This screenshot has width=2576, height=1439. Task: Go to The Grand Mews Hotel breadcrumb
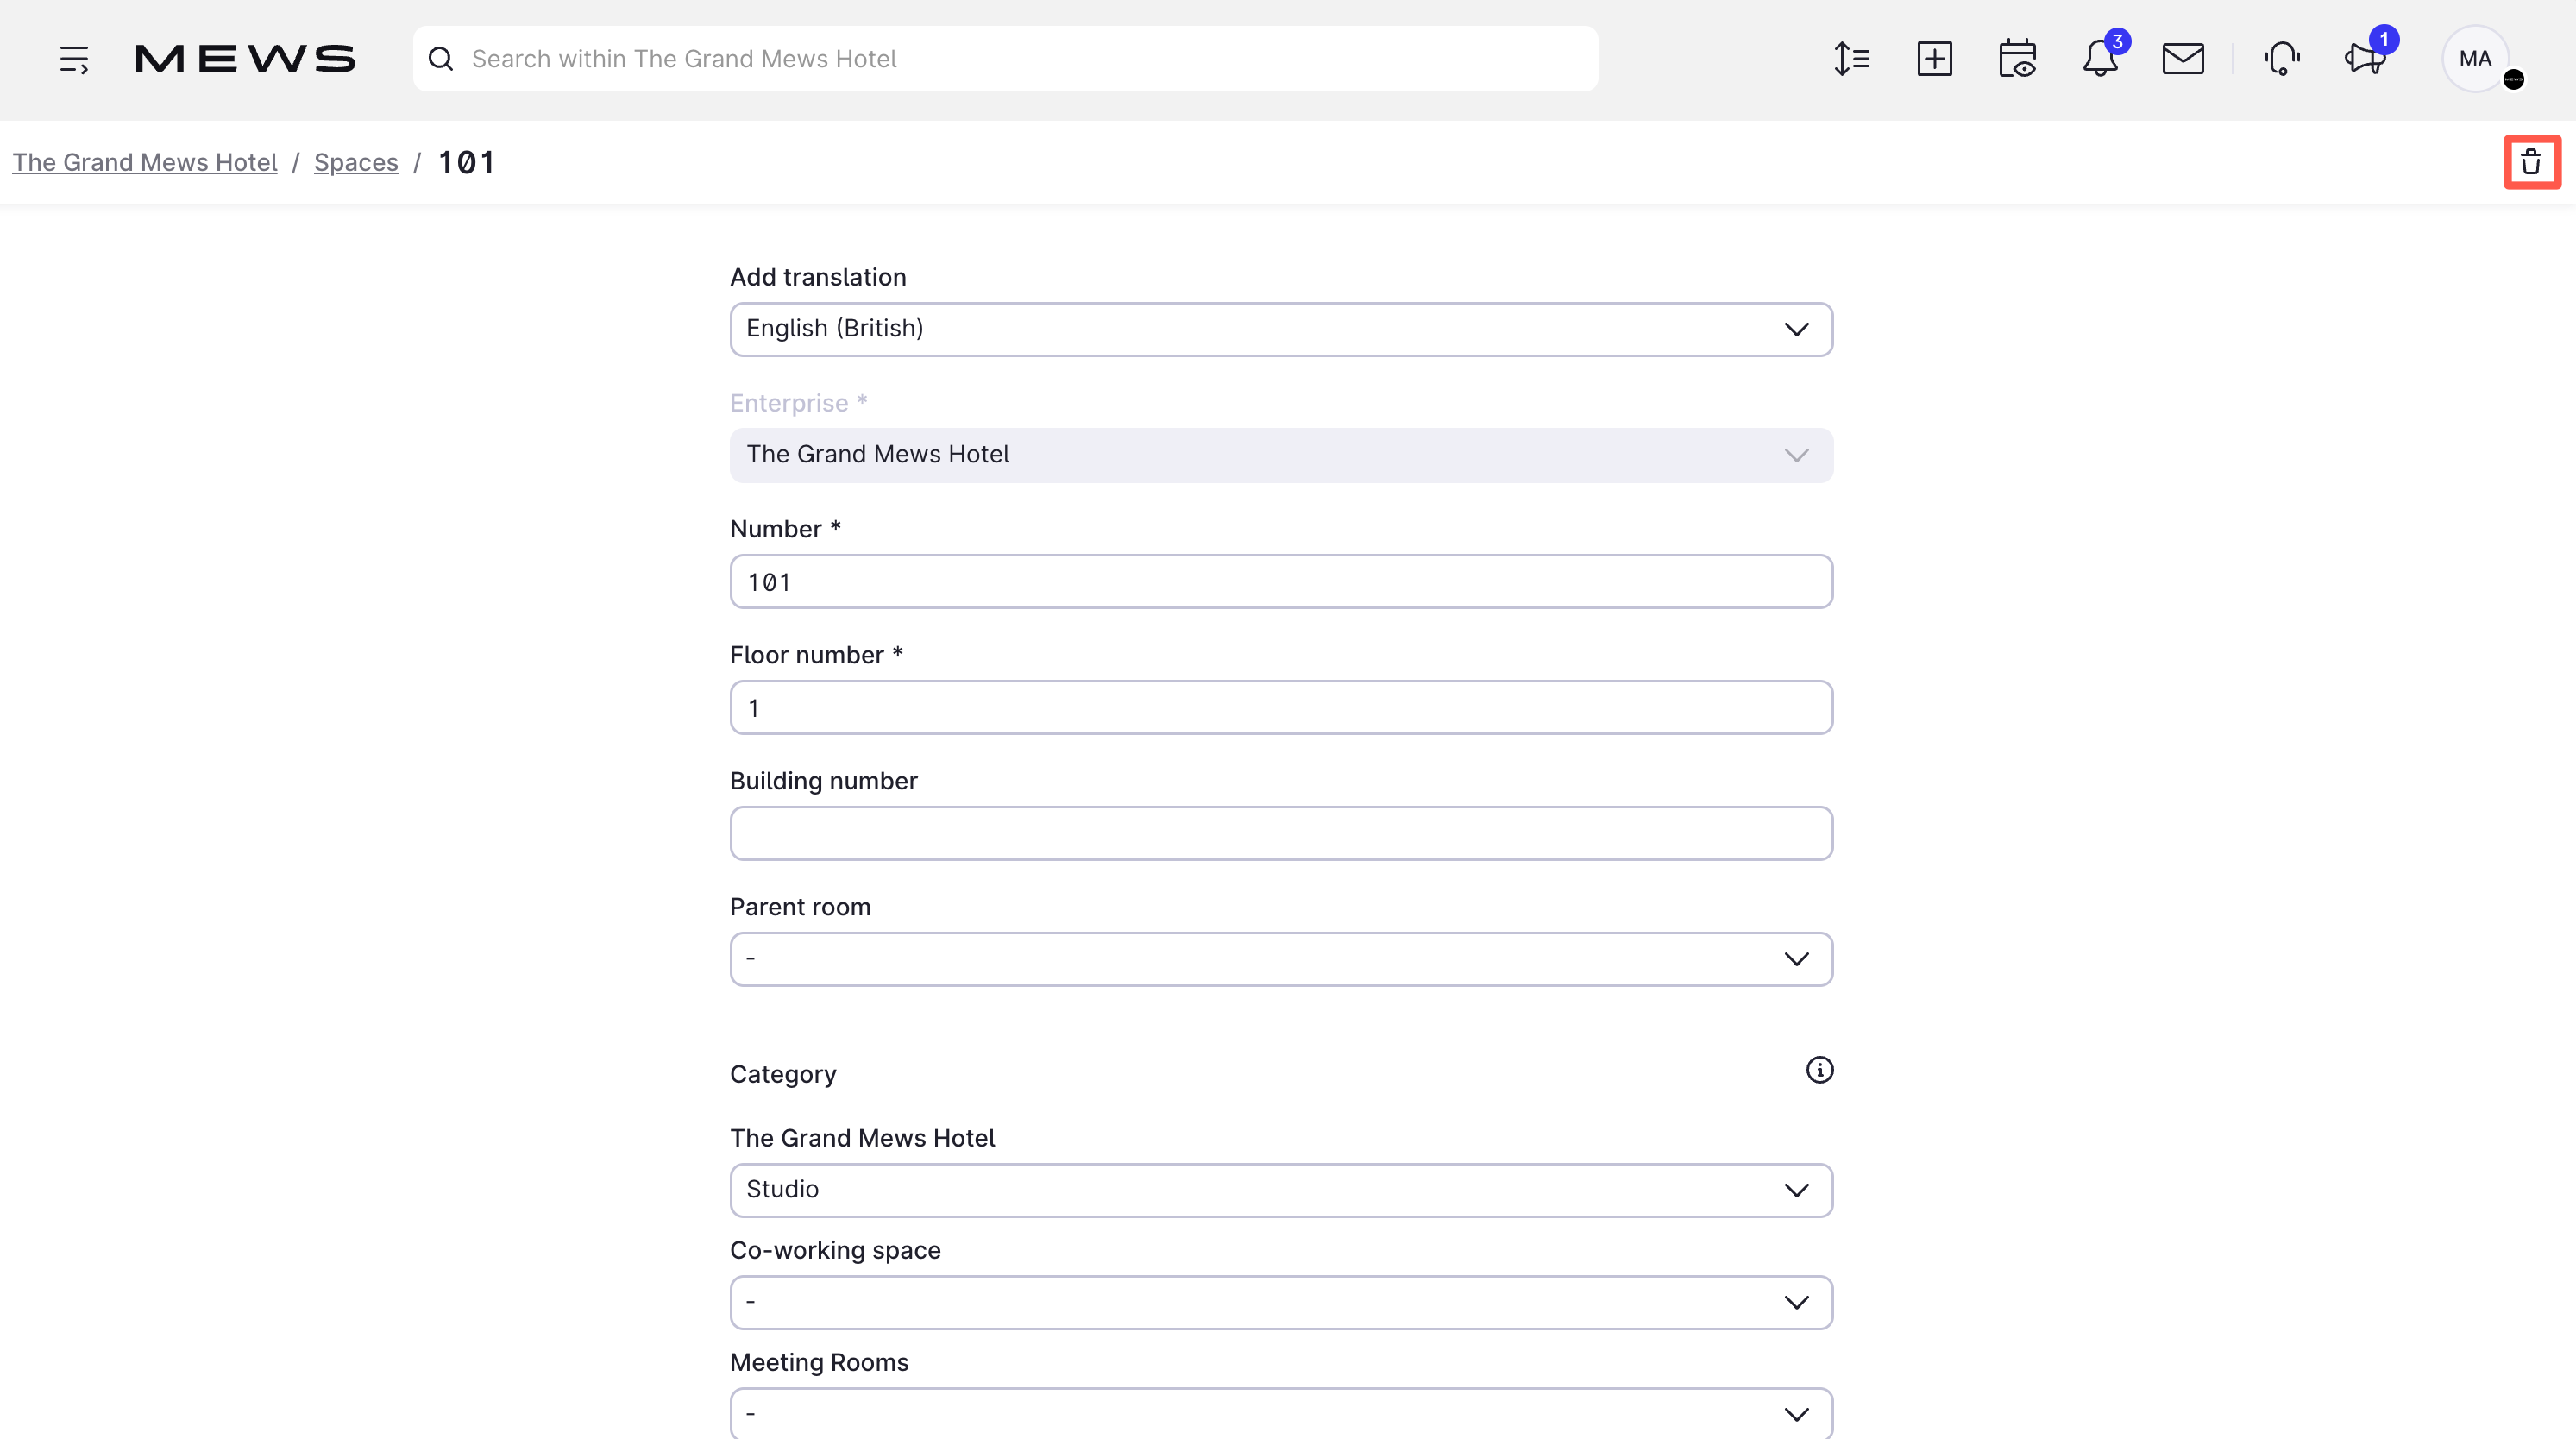[x=145, y=162]
